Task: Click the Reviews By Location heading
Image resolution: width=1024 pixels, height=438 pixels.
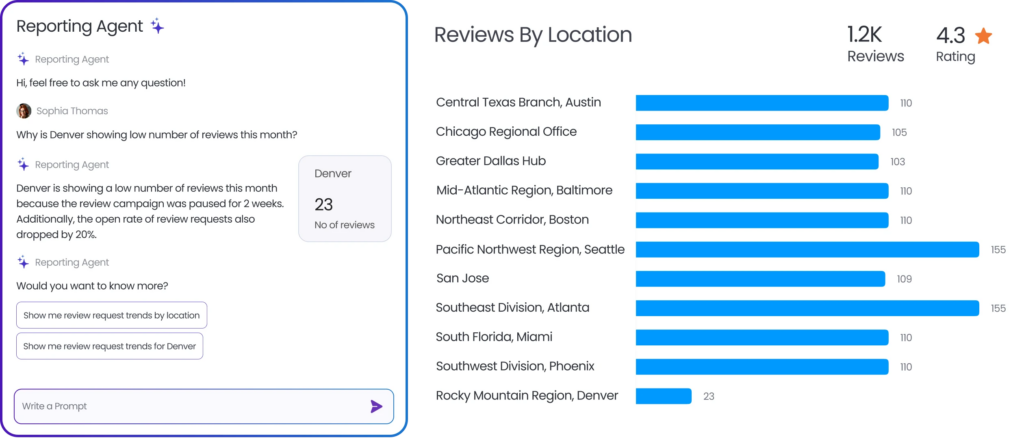Action: (x=532, y=35)
